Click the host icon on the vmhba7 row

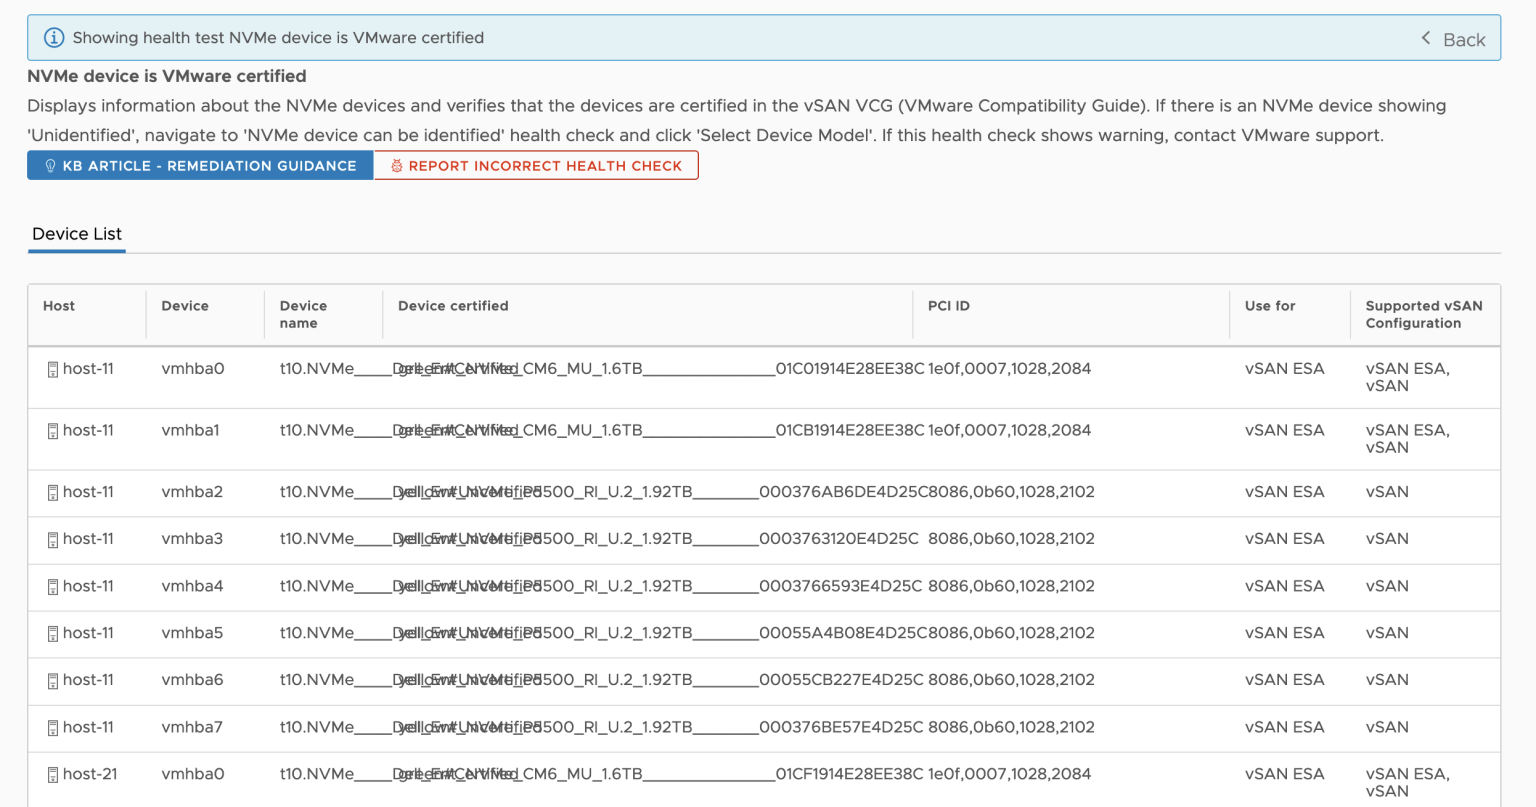(53, 727)
